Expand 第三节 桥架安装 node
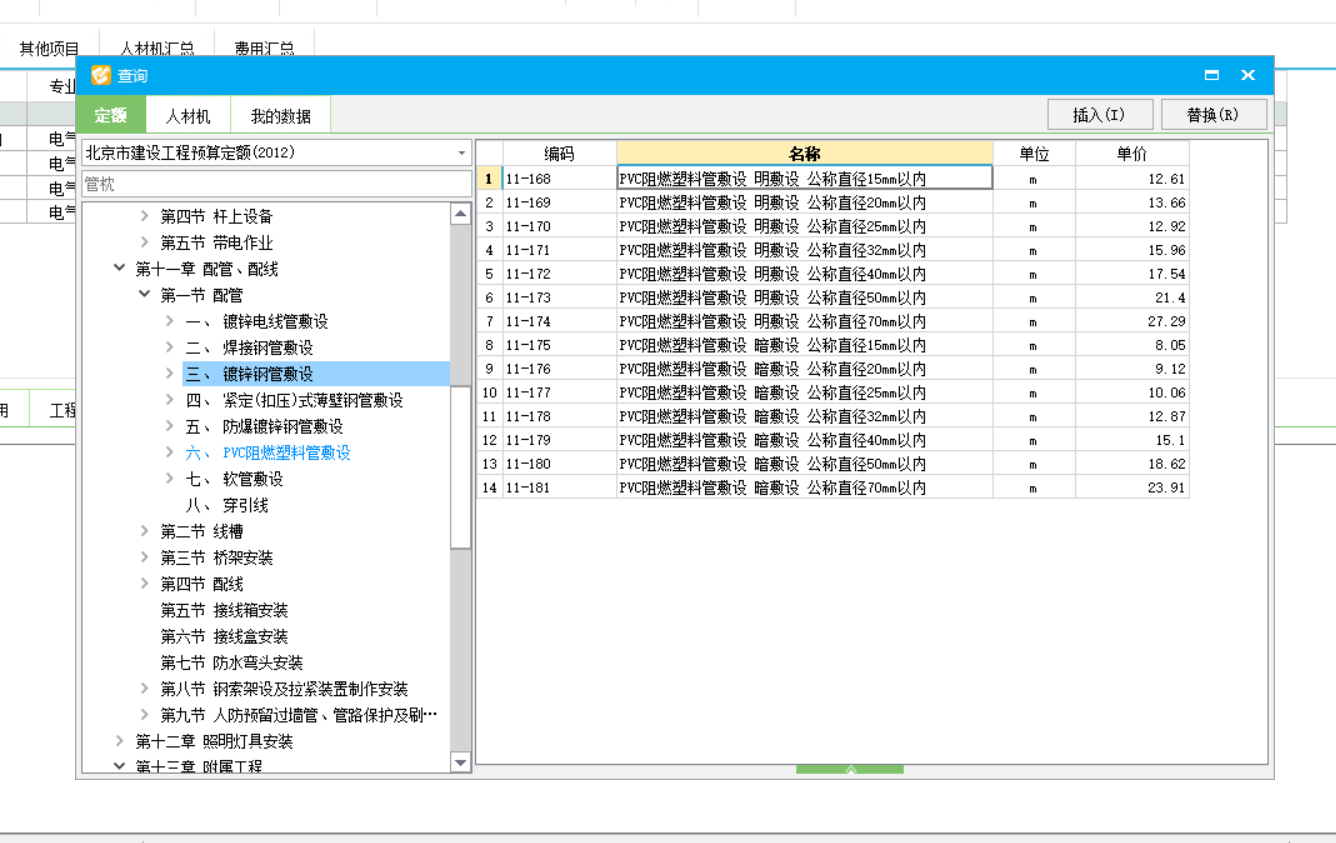This screenshot has height=843, width=1336. click(x=145, y=557)
